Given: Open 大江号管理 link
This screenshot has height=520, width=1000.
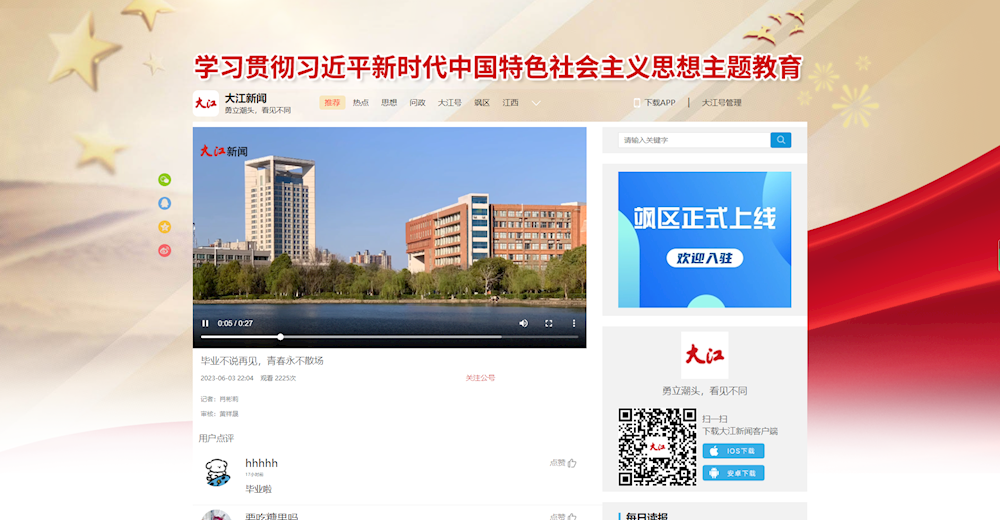Looking at the screenshot, I should pos(721,103).
